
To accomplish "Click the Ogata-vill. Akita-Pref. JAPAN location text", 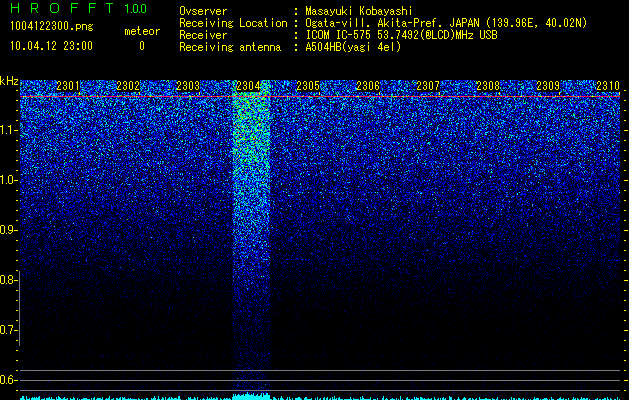I will 446,23.
